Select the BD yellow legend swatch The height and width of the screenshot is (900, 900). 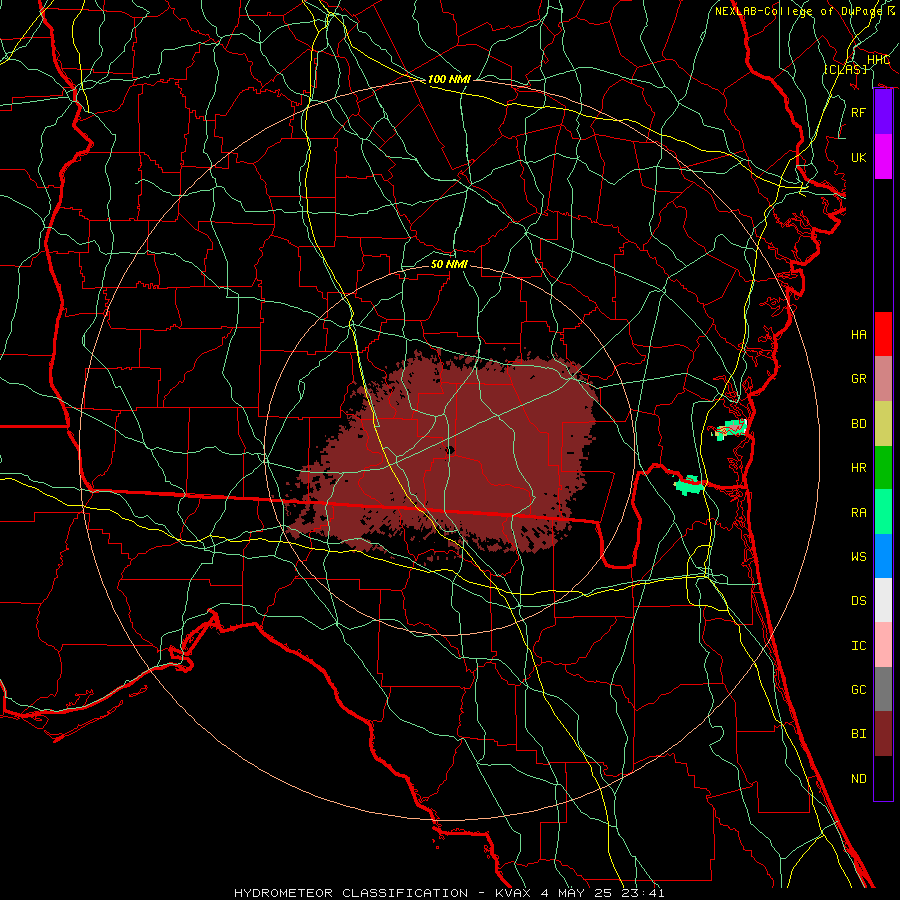[883, 424]
